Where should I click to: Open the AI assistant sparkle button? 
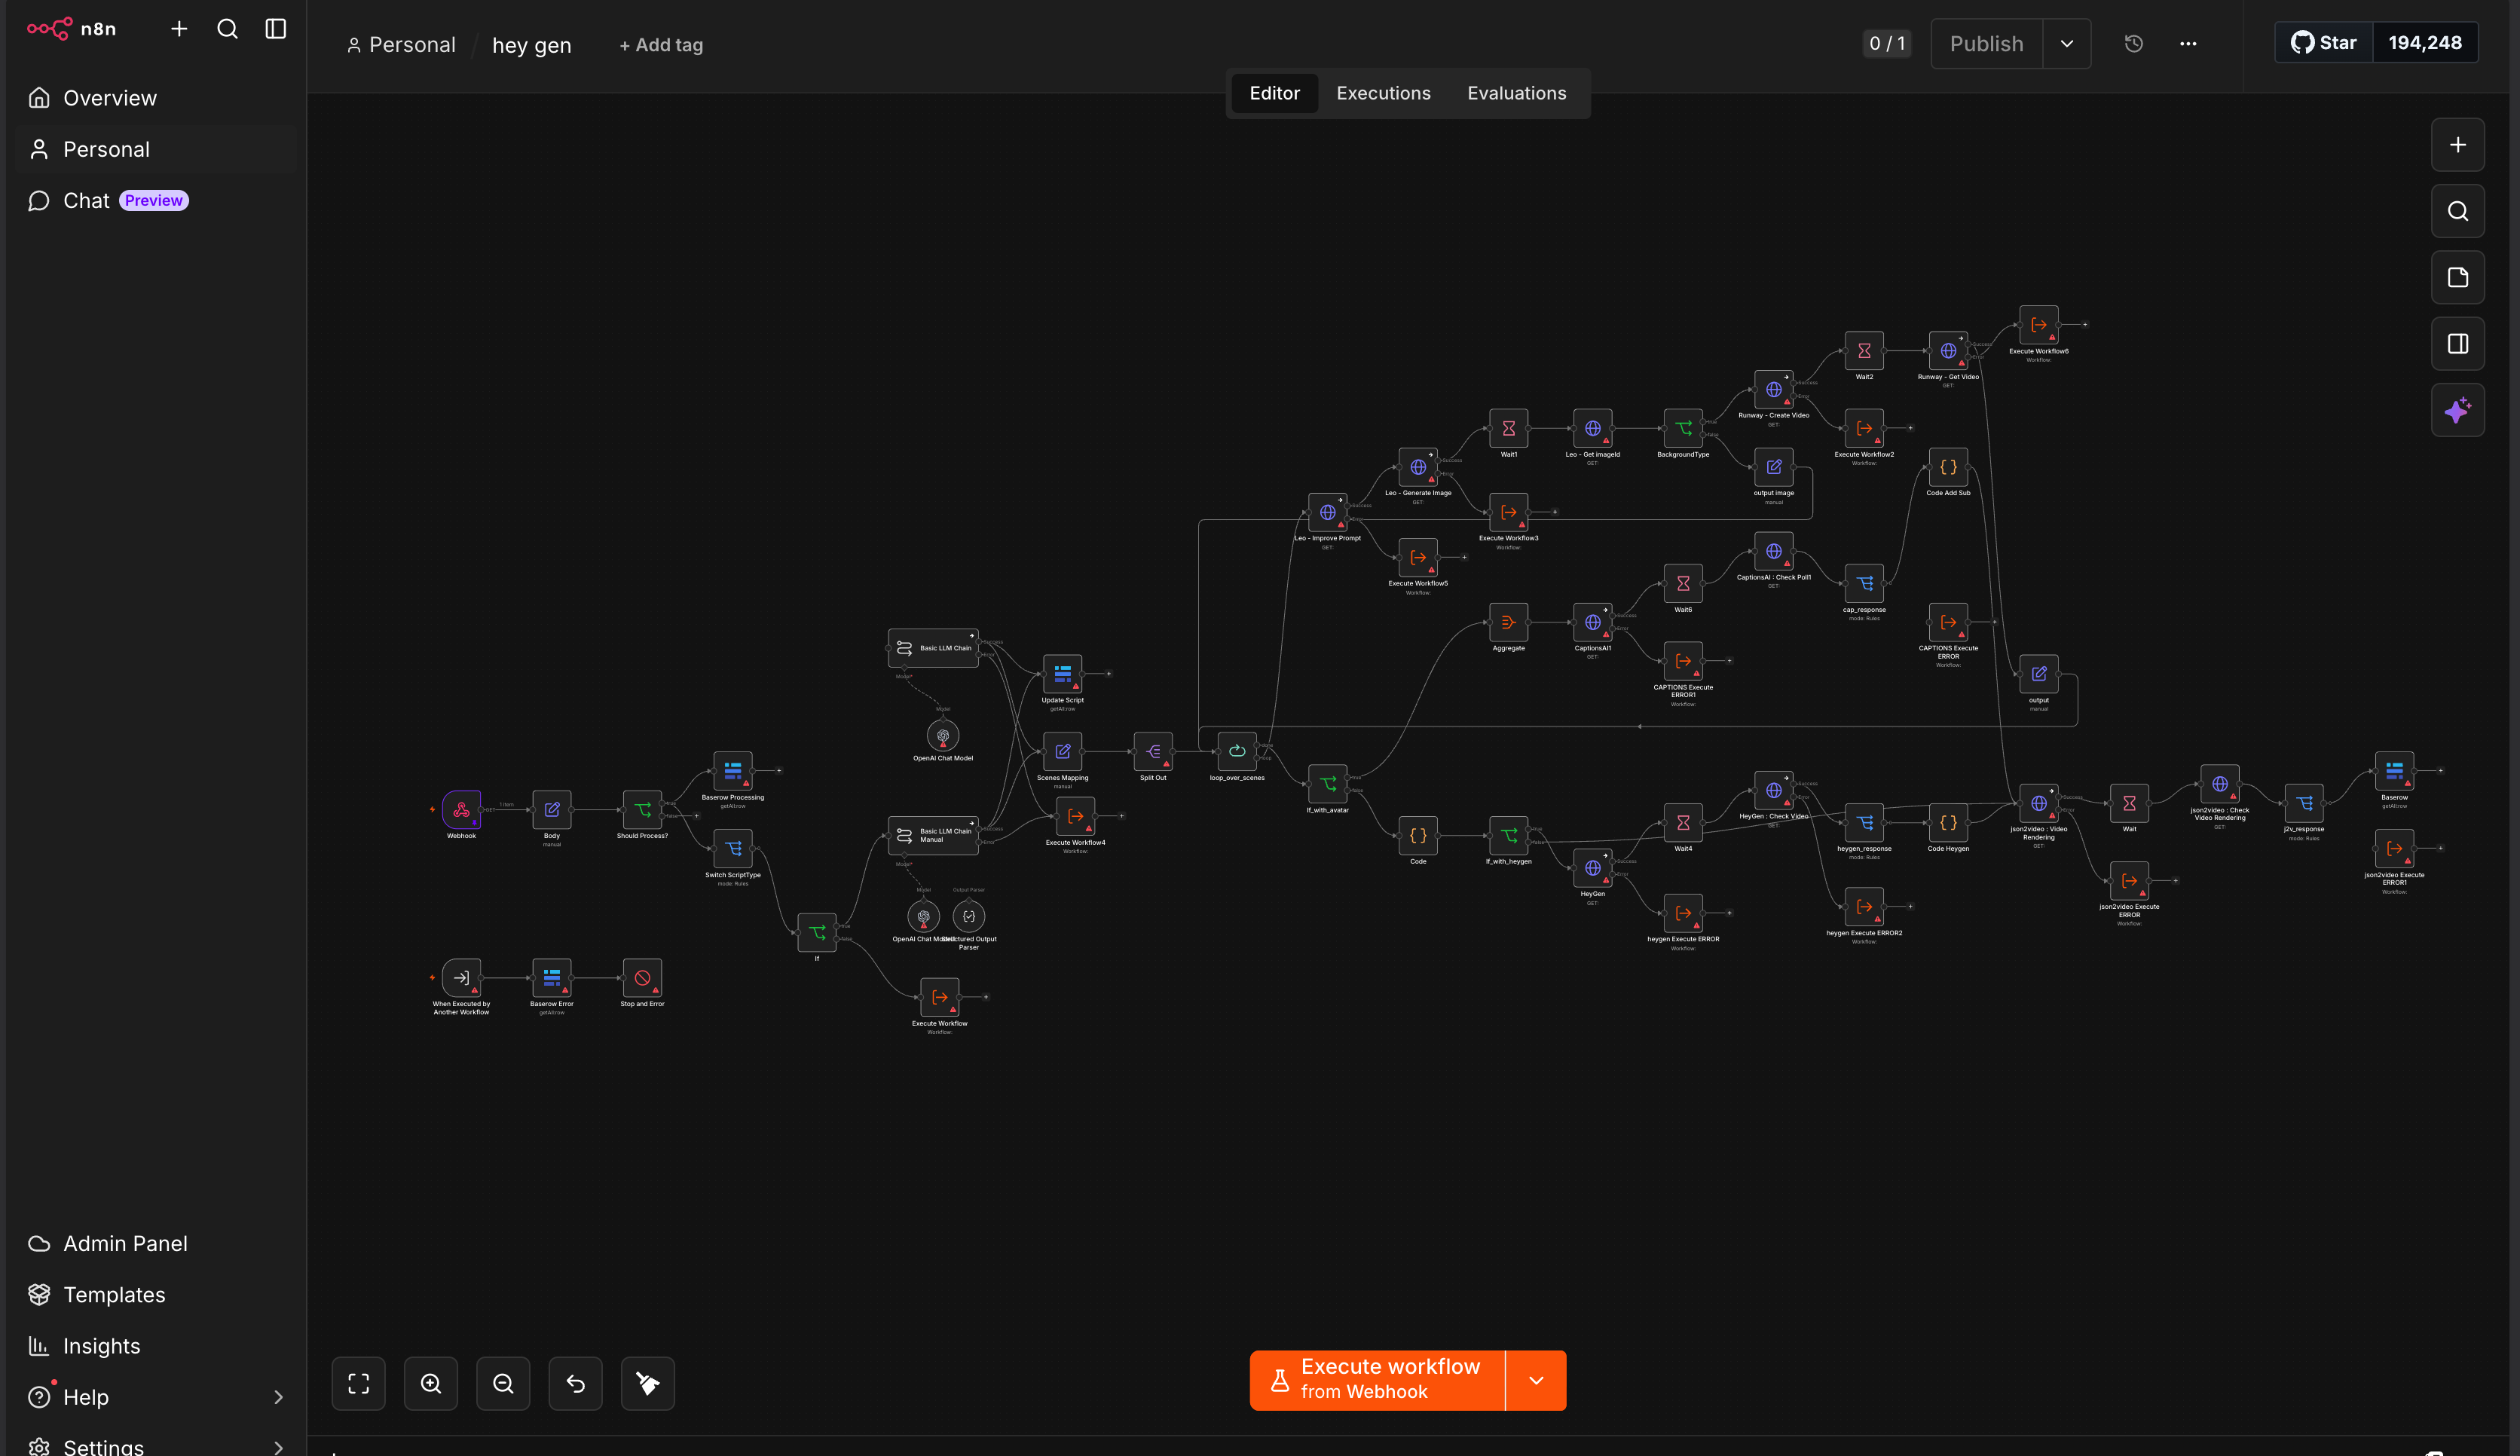2458,410
